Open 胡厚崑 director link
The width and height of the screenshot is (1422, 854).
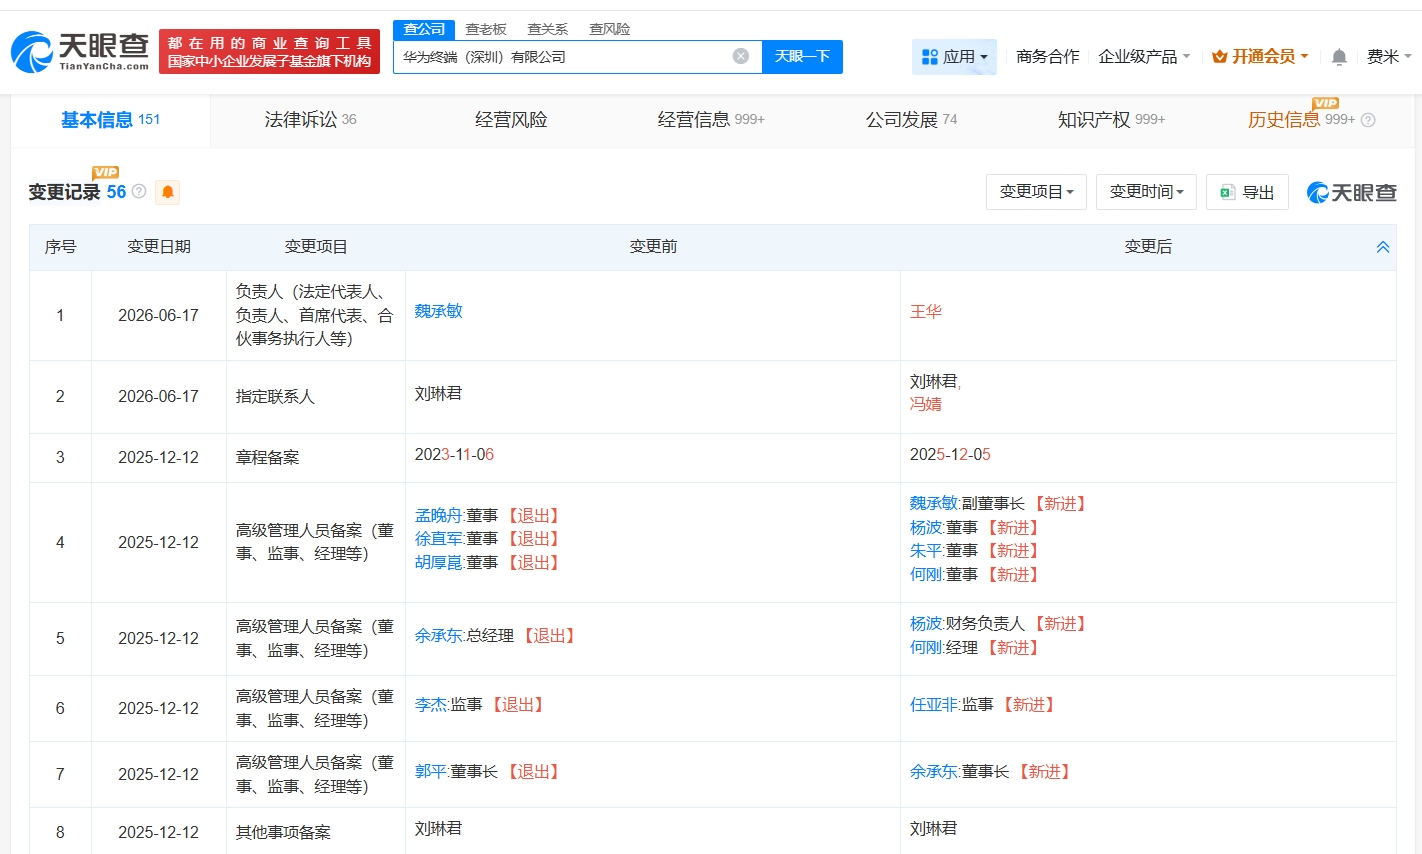pos(438,563)
